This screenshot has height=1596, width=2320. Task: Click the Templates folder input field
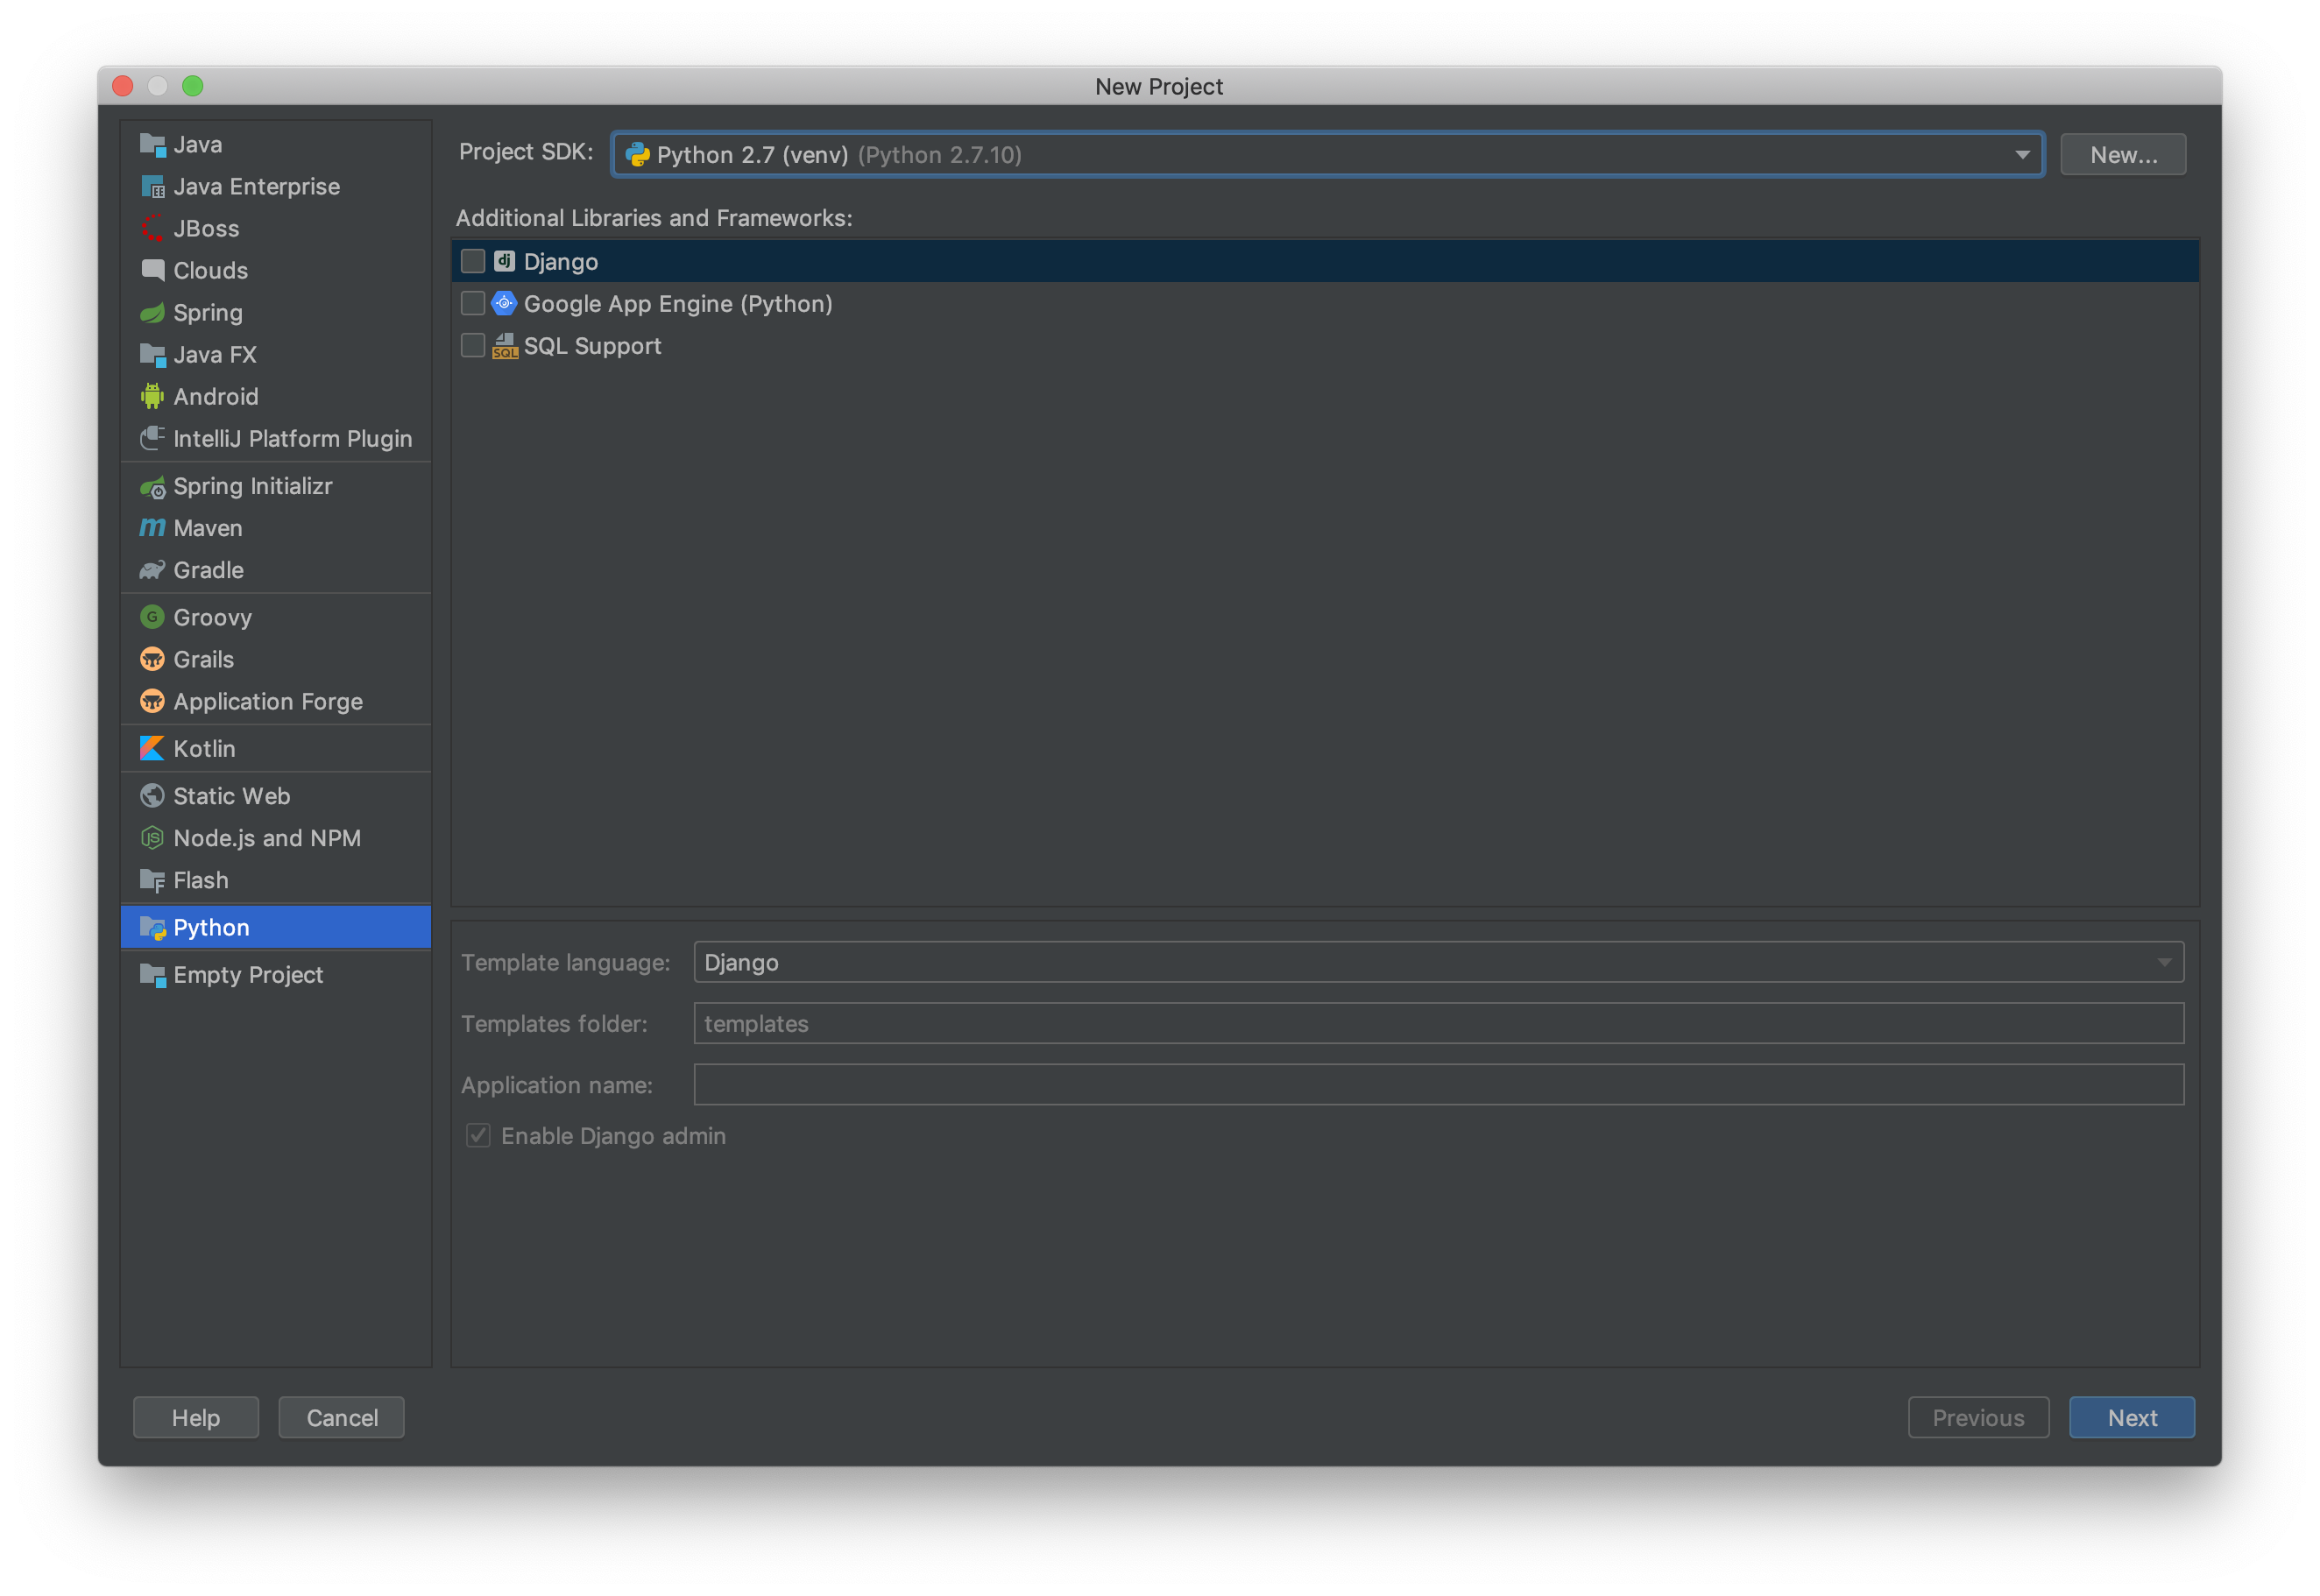tap(1438, 1024)
